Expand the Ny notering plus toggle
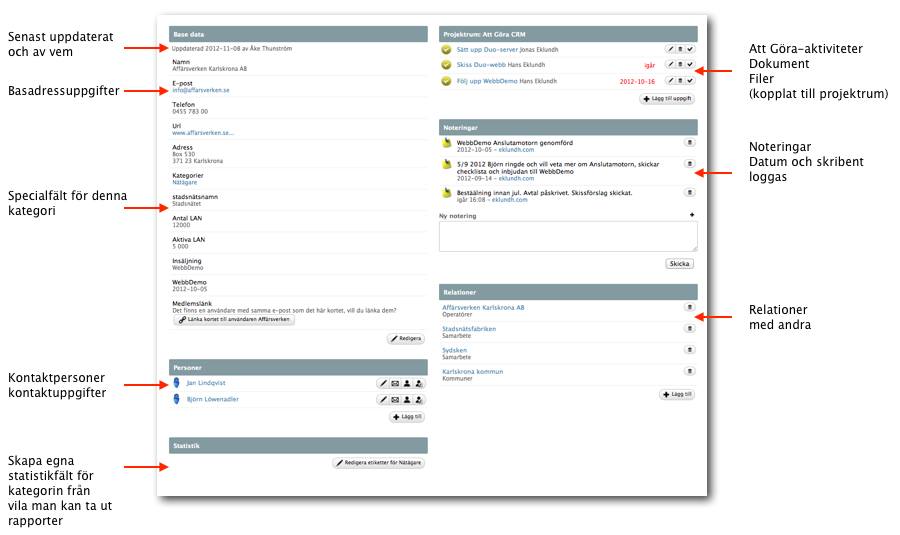 point(692,215)
